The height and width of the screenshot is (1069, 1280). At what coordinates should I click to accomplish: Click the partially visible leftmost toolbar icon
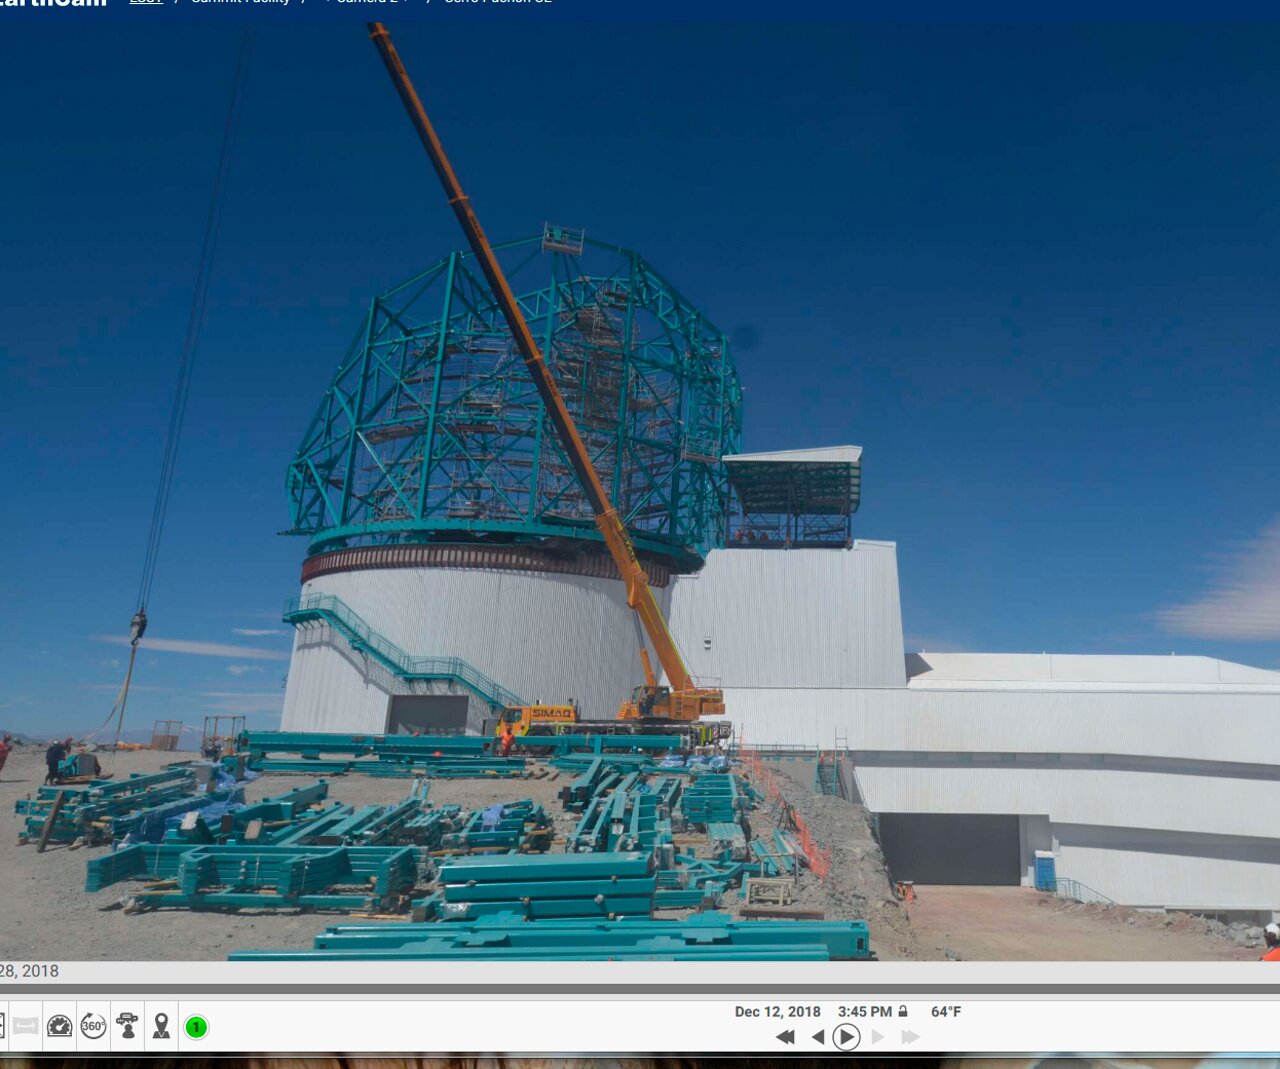click(3, 1027)
